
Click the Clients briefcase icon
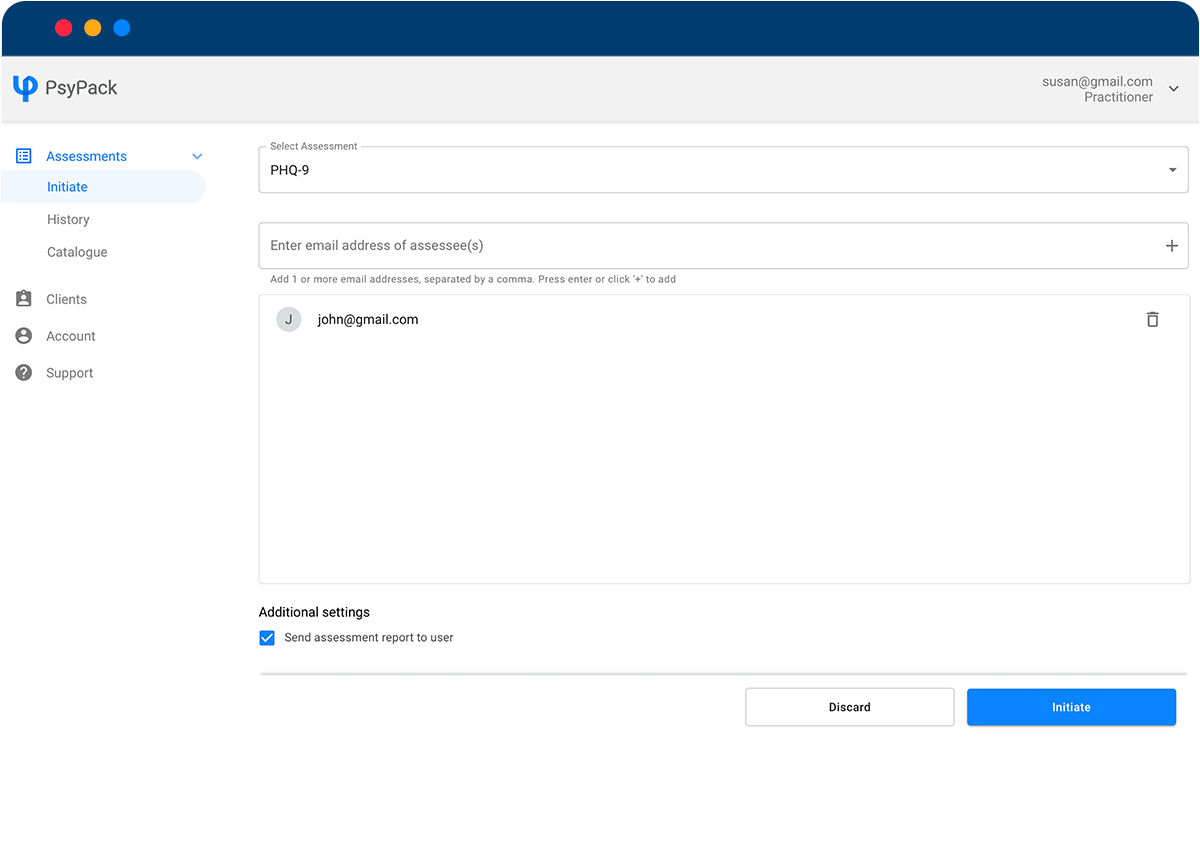click(x=23, y=298)
